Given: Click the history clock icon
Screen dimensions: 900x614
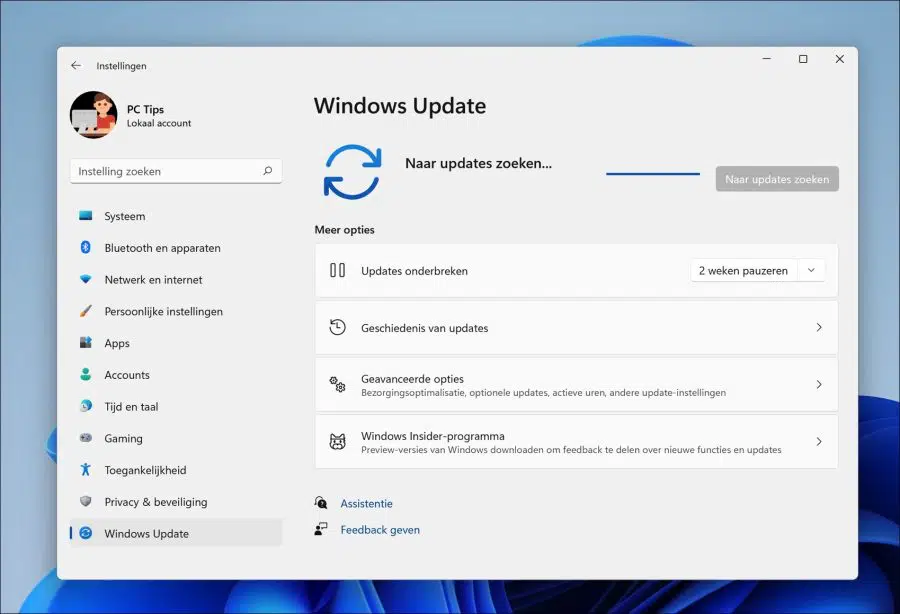Looking at the screenshot, I should pos(338,327).
